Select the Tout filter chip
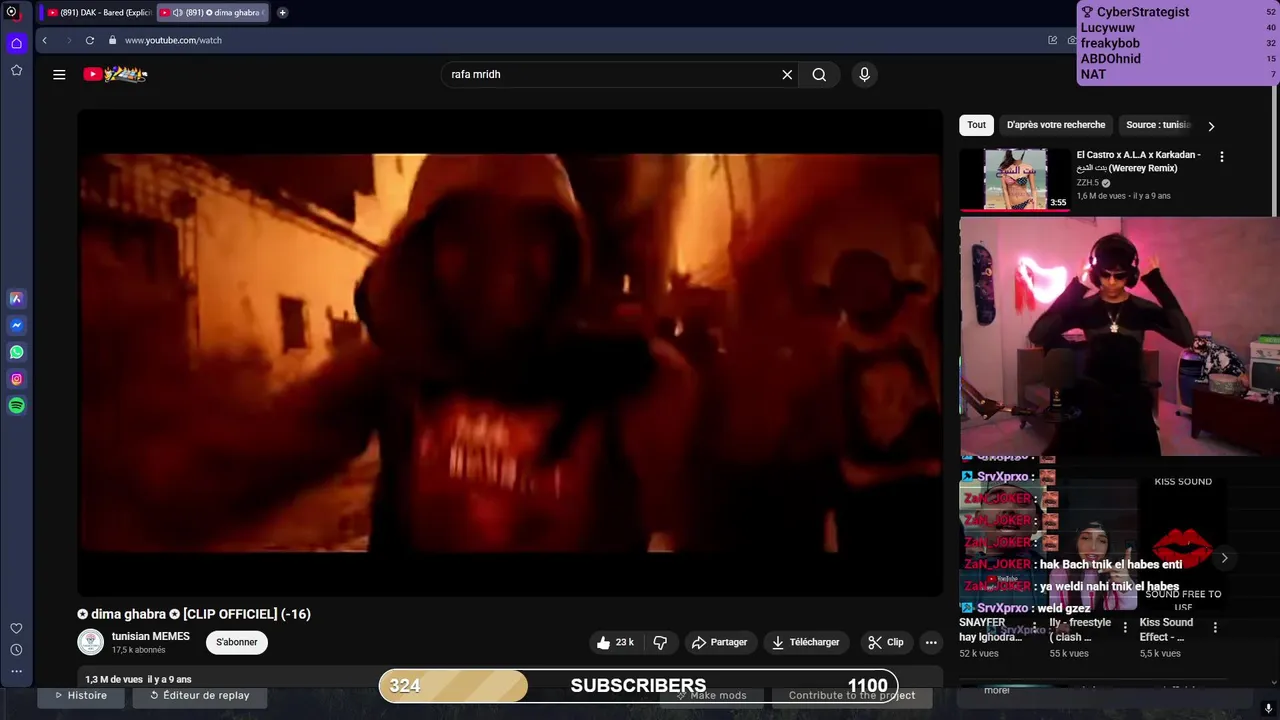The image size is (1280, 720). click(x=976, y=125)
